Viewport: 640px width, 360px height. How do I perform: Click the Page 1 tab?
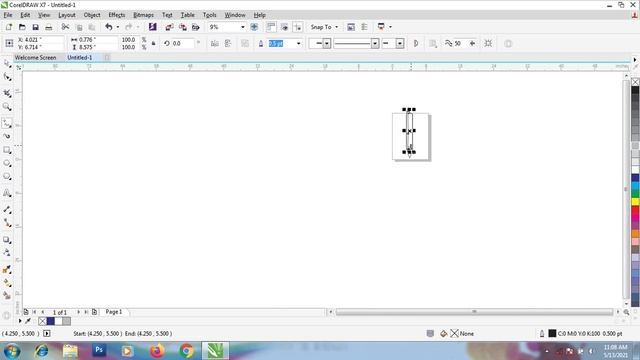point(113,312)
